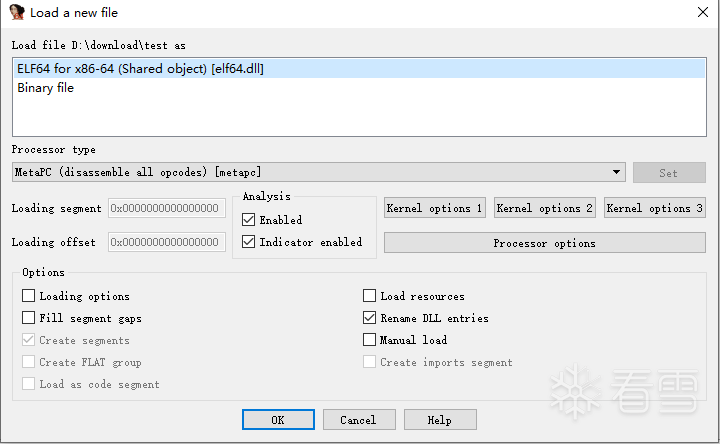
Task: Open Help for the load dialog
Action: coord(439,420)
